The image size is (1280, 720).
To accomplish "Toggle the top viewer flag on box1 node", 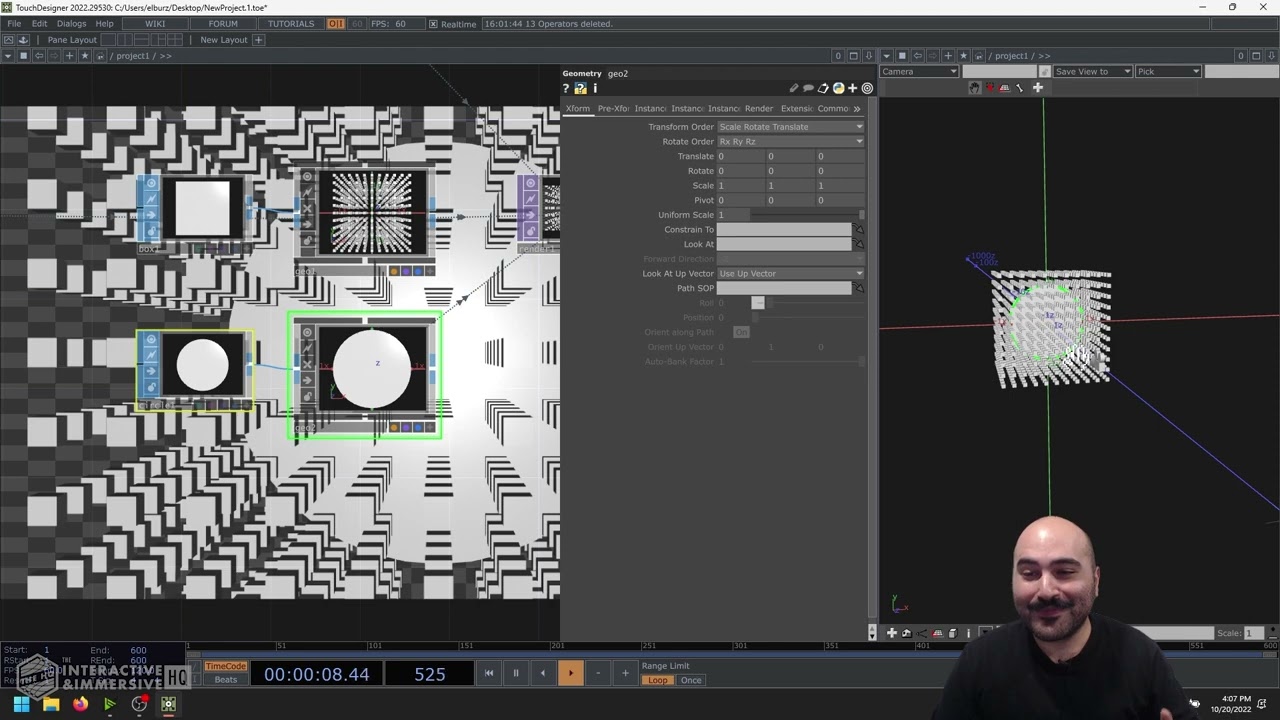I will pos(152,183).
